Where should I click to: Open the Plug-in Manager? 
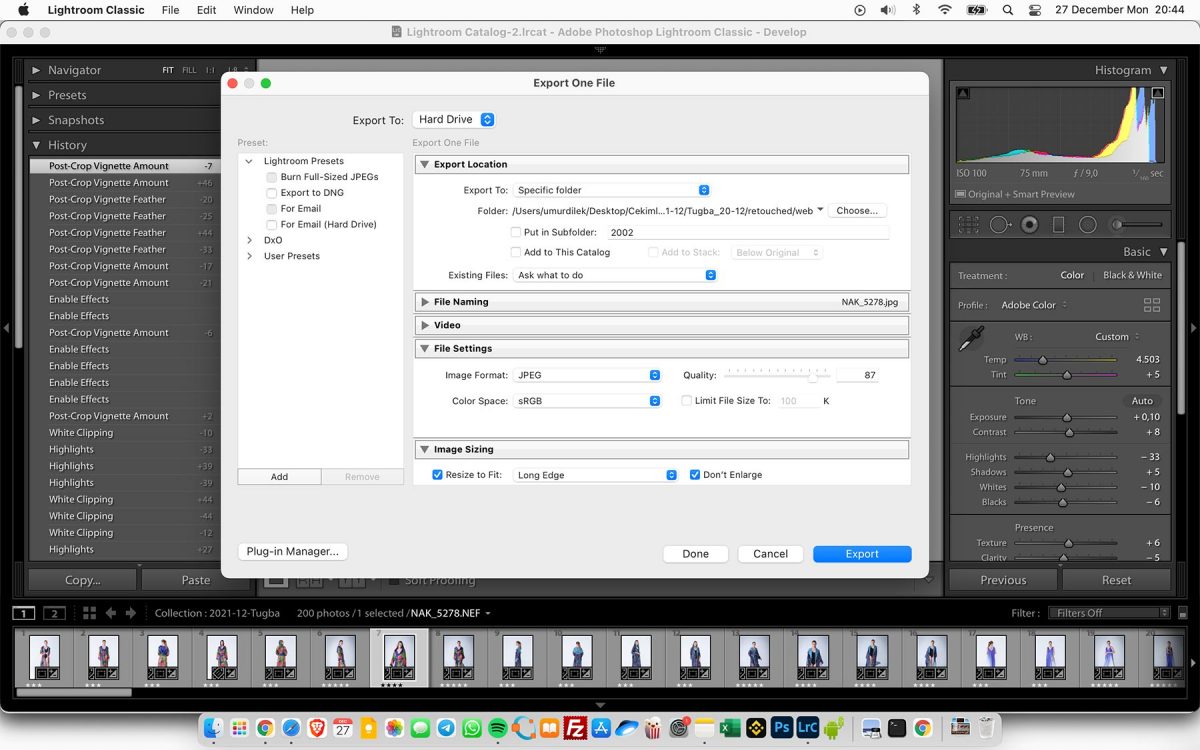click(293, 551)
